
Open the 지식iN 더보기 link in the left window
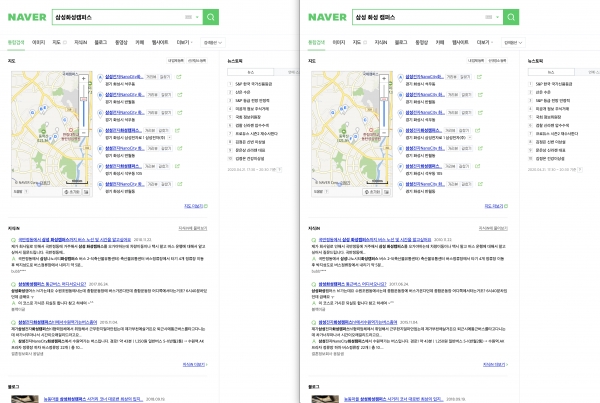click(195, 364)
